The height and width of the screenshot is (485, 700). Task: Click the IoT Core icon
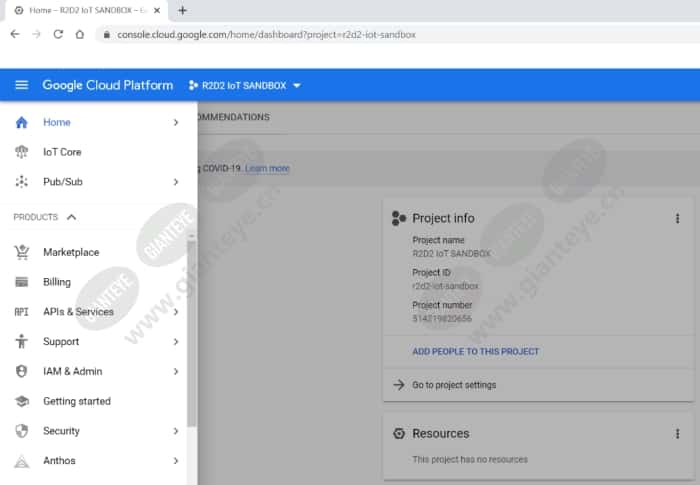click(21, 152)
